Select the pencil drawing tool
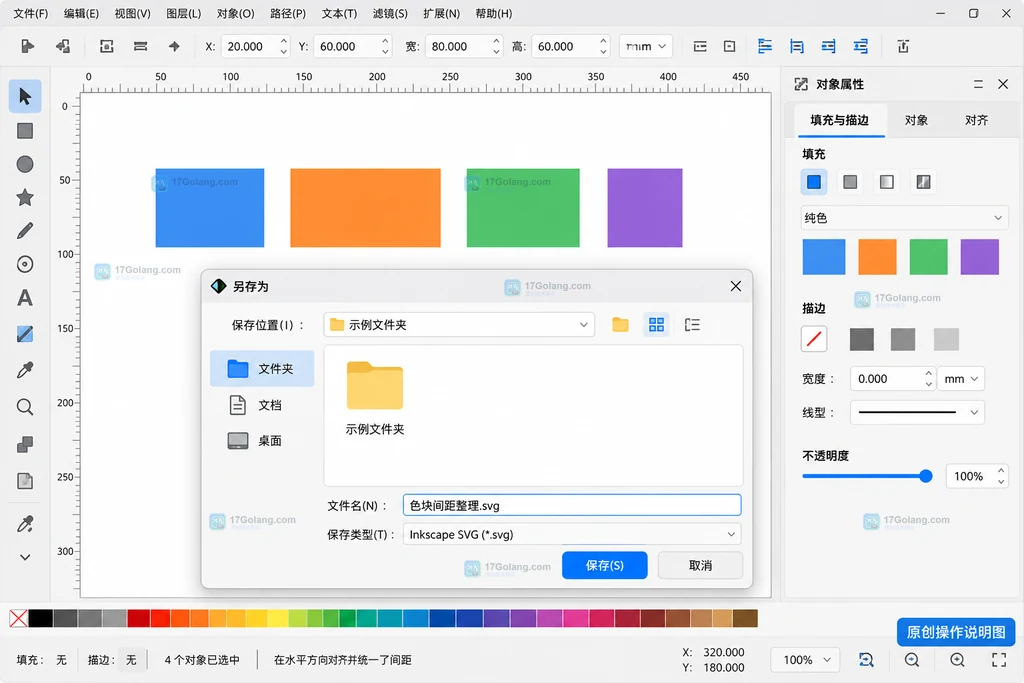This screenshot has height=683, width=1024. coord(25,230)
